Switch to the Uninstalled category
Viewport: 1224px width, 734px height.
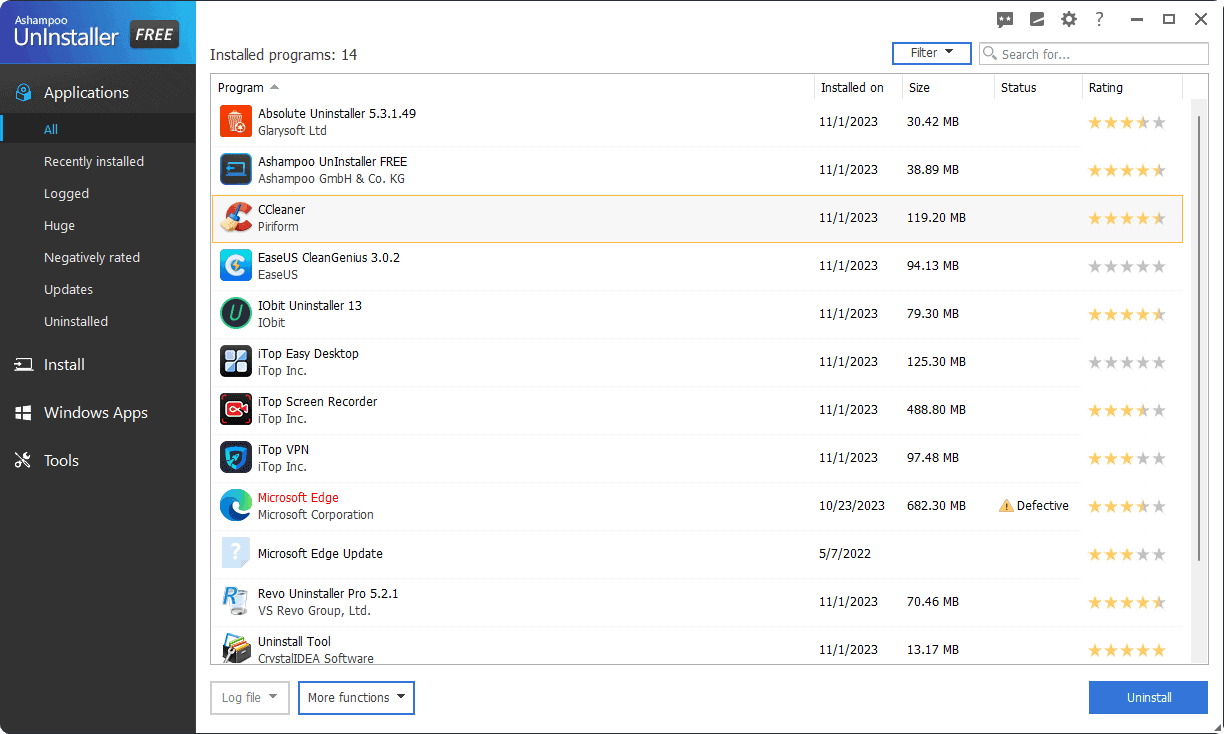tap(75, 321)
